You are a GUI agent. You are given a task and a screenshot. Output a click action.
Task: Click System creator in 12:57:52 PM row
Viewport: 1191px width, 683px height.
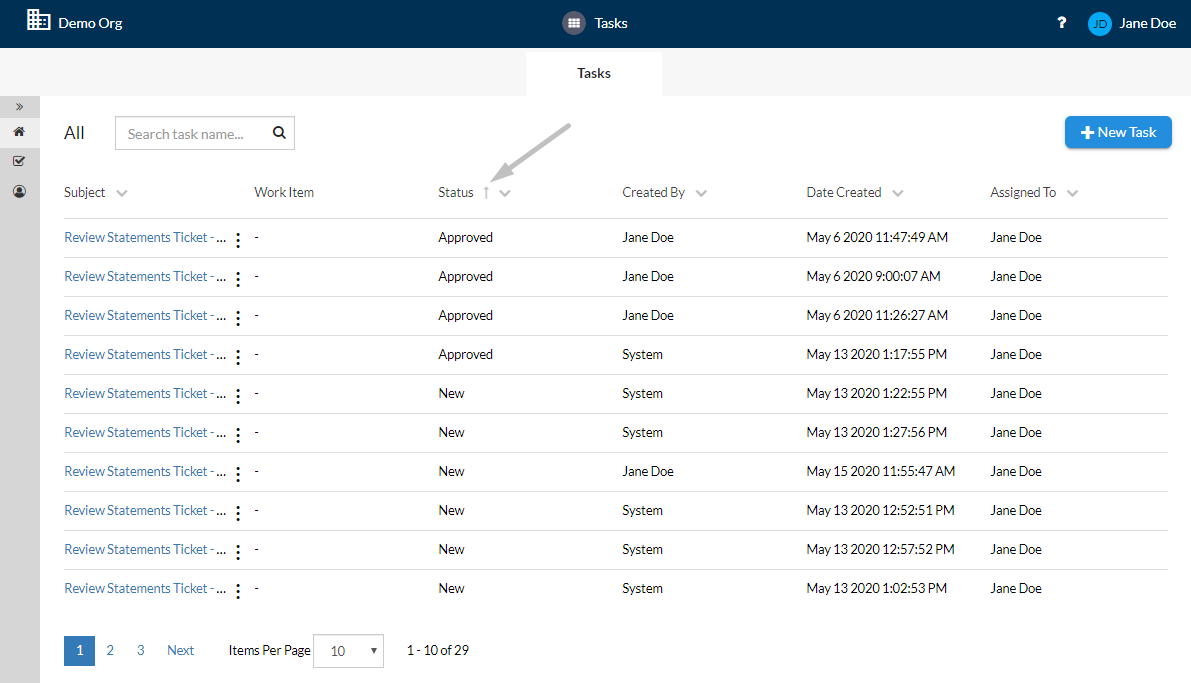642,549
